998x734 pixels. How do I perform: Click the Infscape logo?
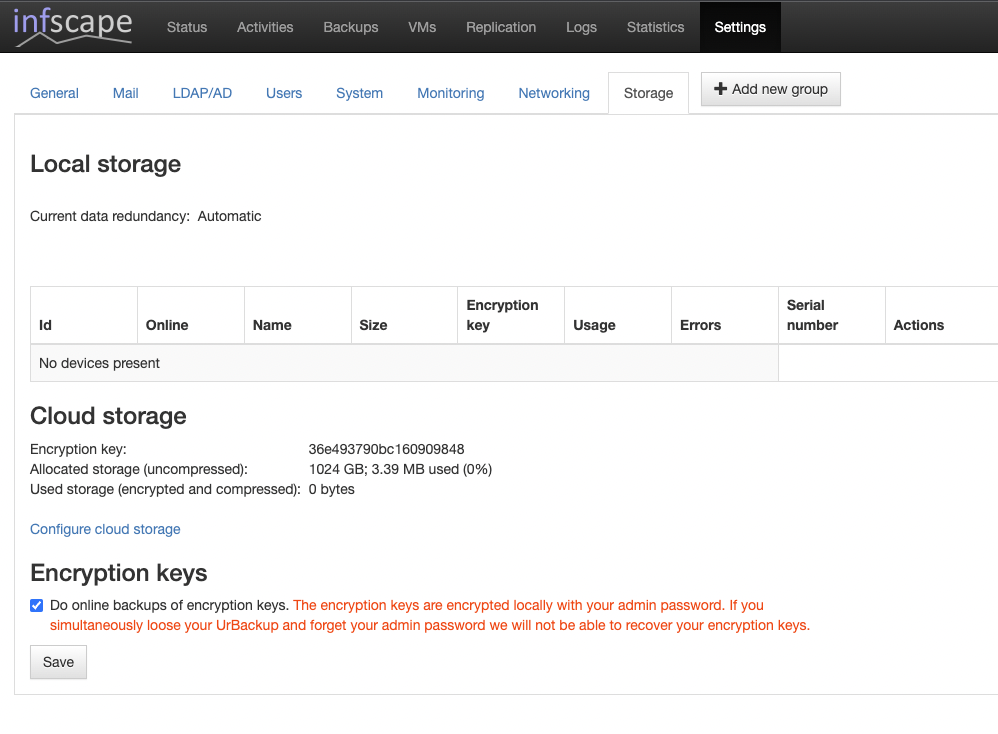[x=72, y=26]
